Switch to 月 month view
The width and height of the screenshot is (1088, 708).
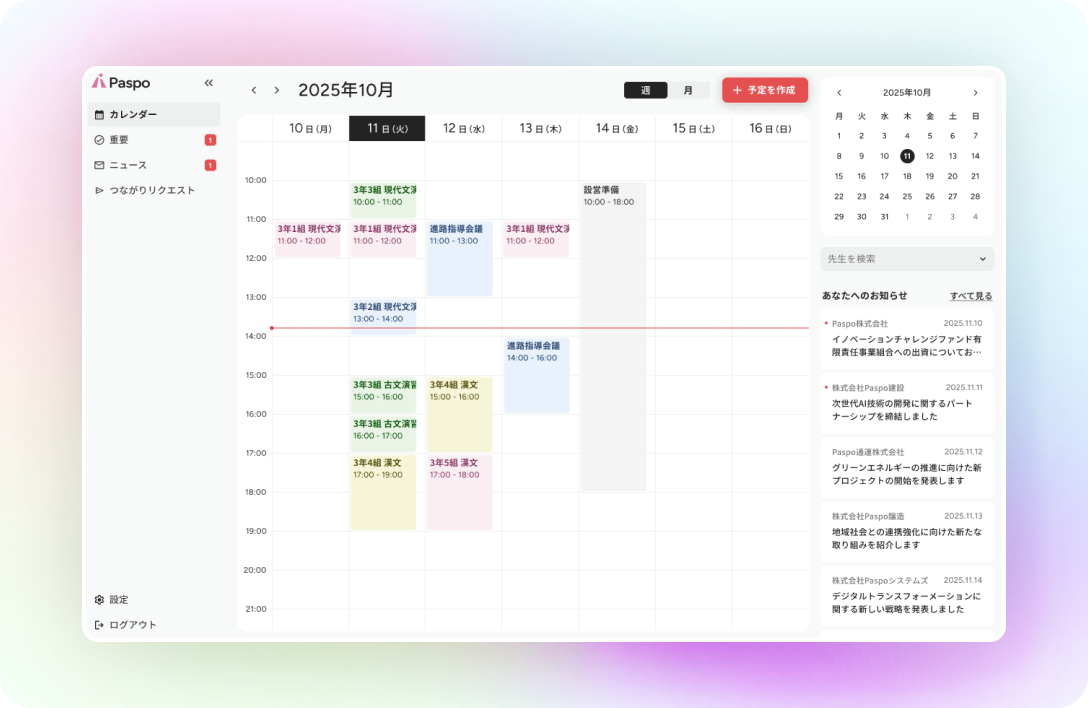click(688, 90)
